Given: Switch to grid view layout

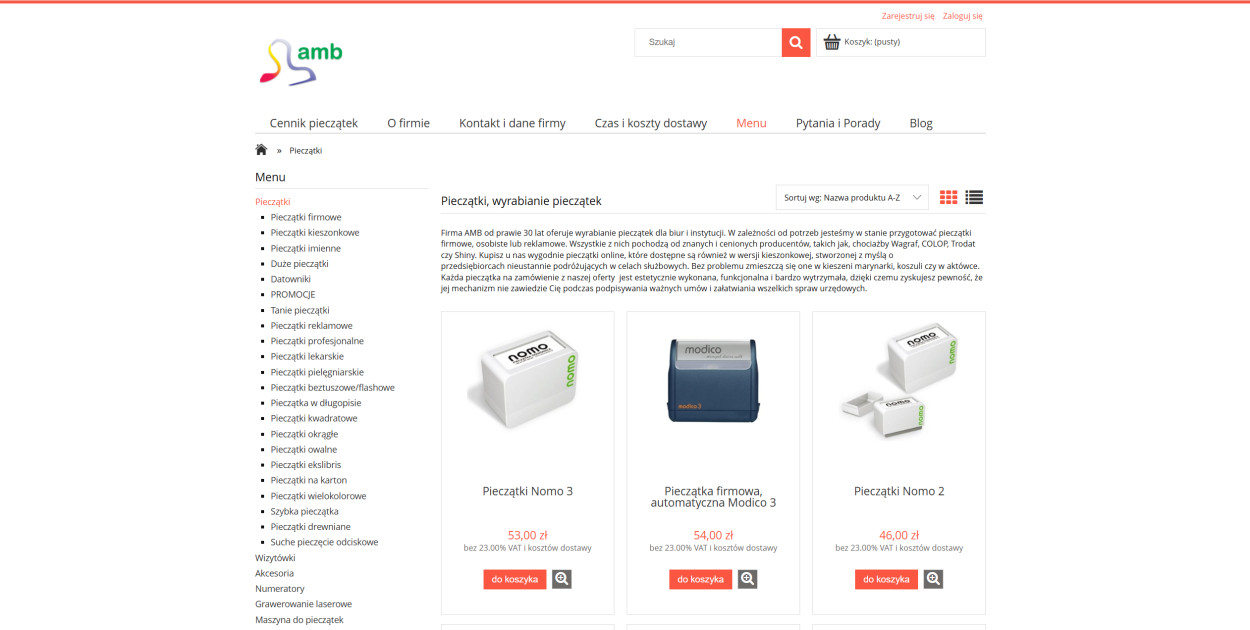Looking at the screenshot, I should [x=949, y=197].
